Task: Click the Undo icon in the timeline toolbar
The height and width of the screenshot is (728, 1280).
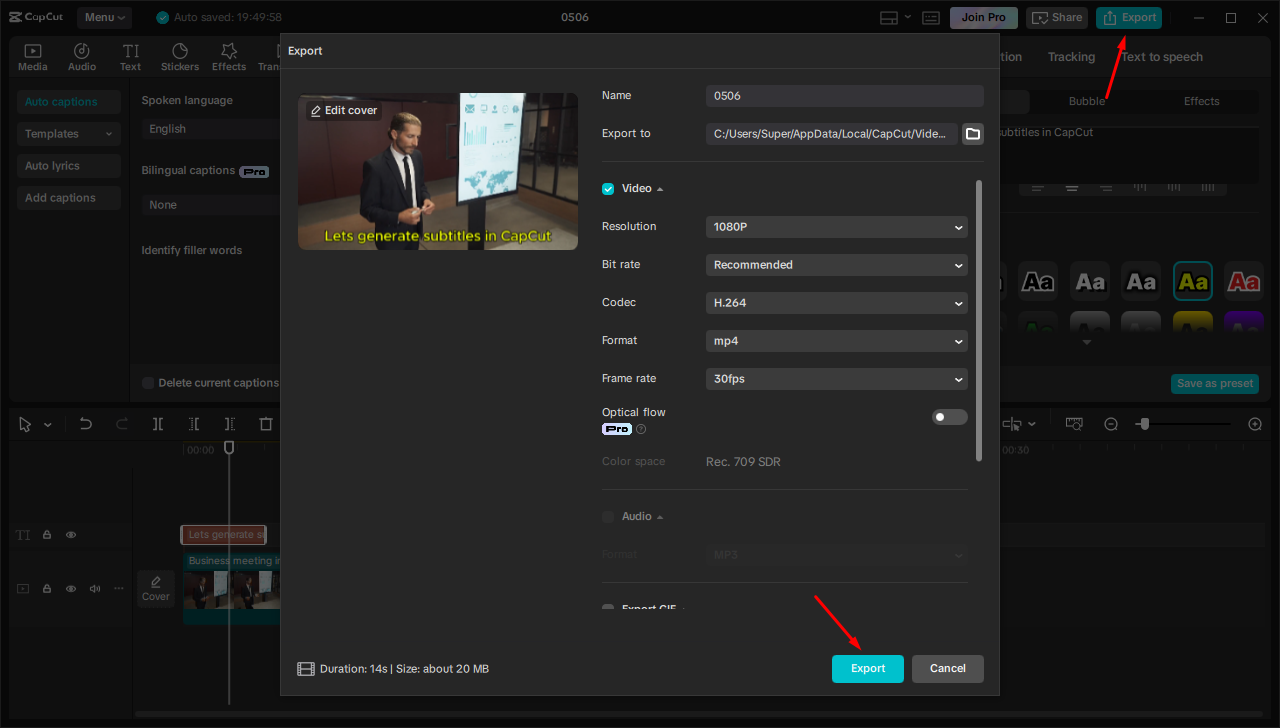Action: click(x=85, y=423)
